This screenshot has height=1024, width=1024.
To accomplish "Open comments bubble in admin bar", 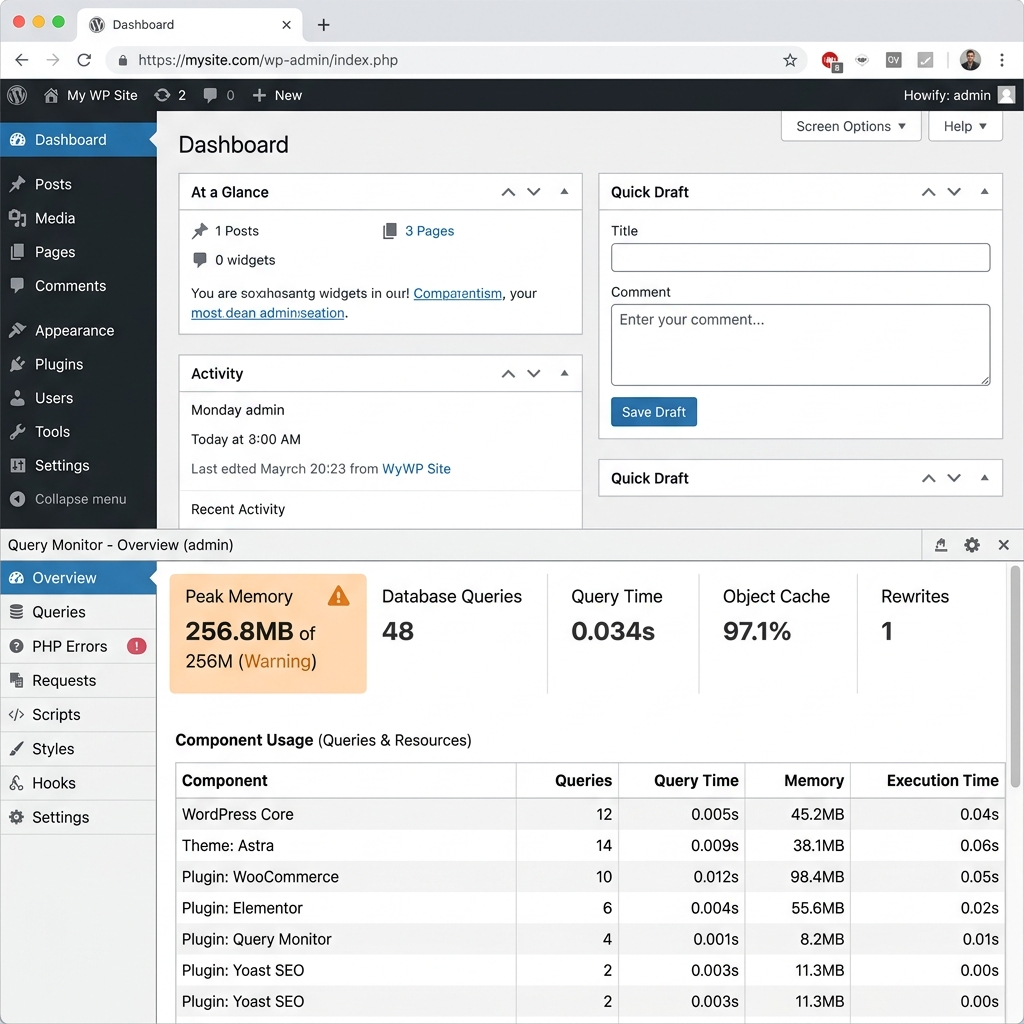I will click(210, 95).
